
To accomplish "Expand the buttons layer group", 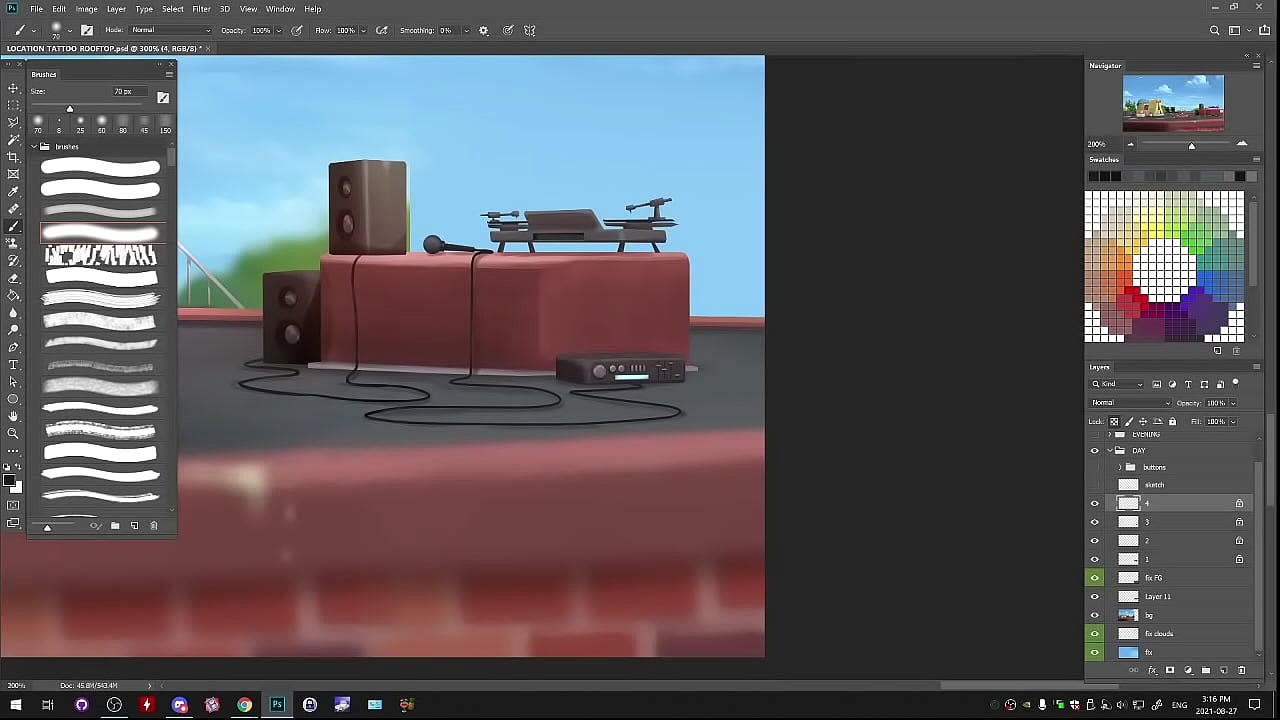I will tap(1120, 468).
